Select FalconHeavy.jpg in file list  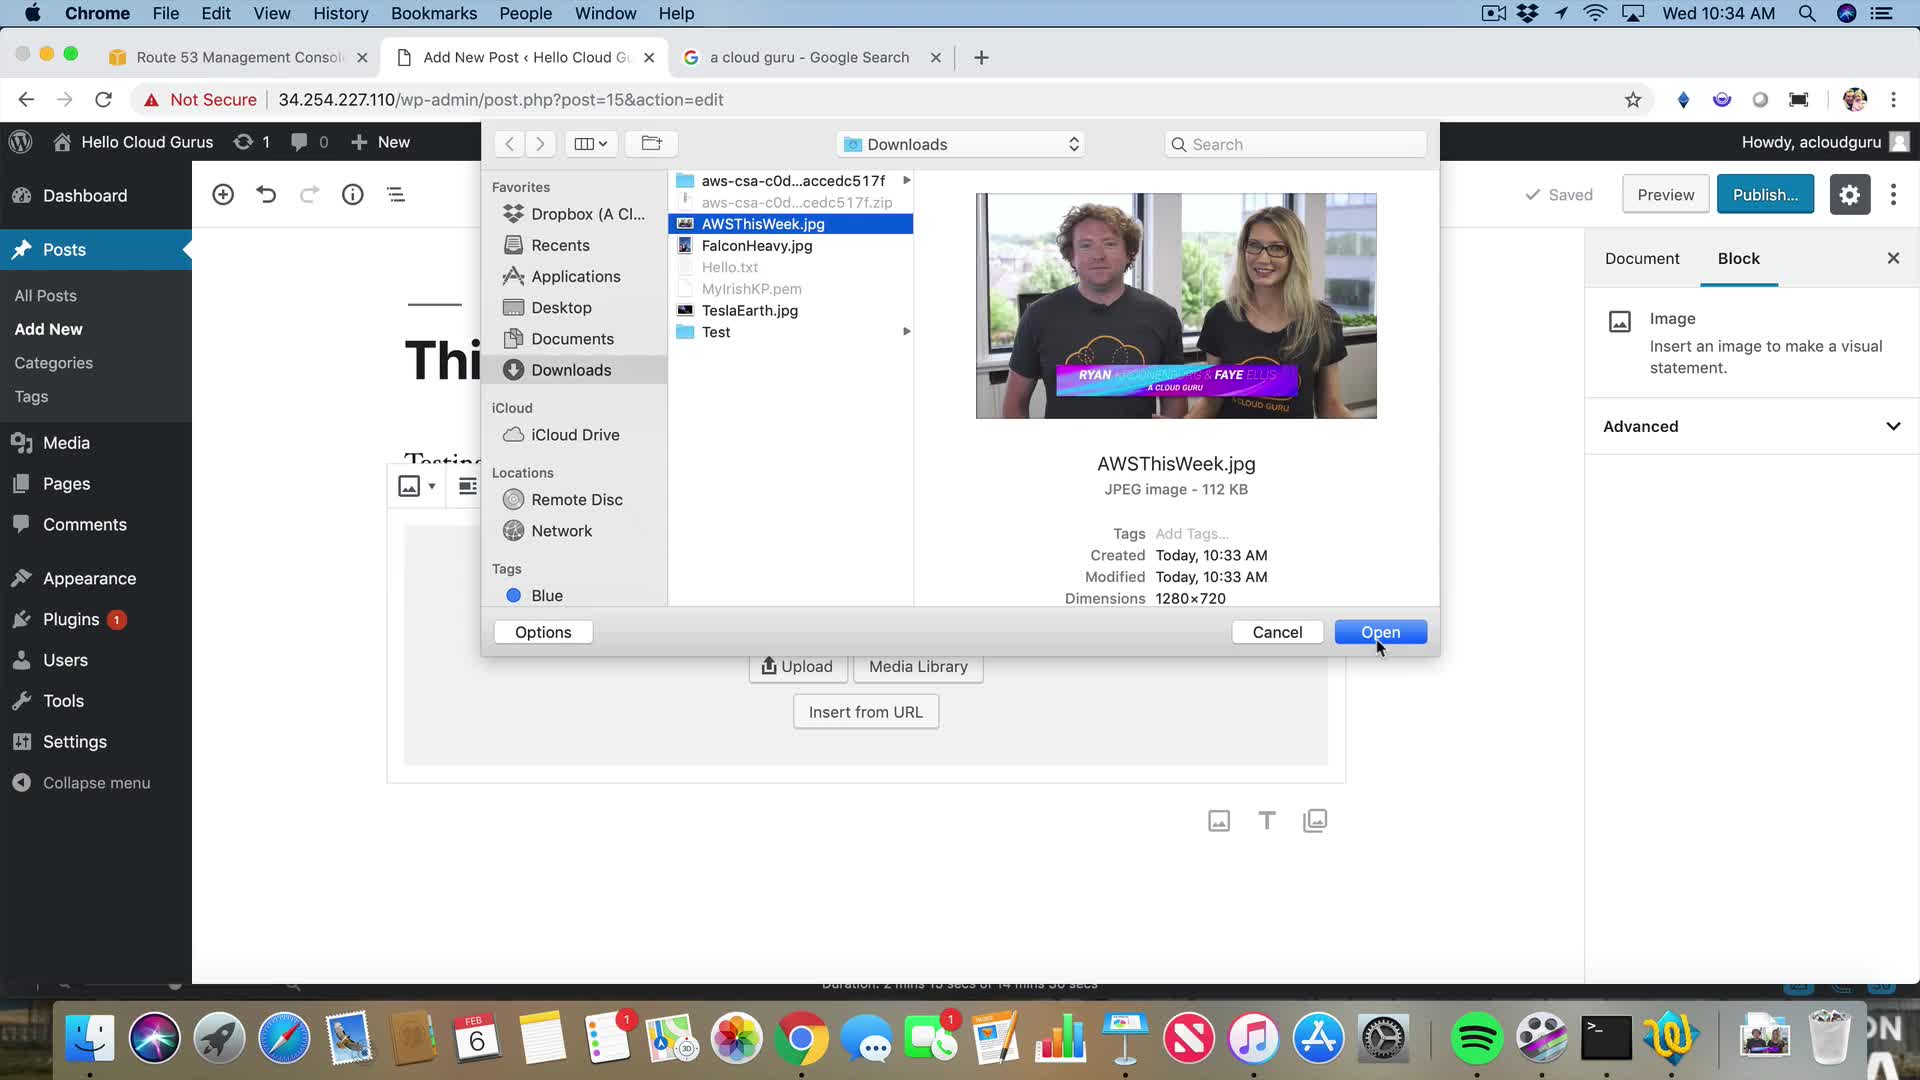point(756,246)
